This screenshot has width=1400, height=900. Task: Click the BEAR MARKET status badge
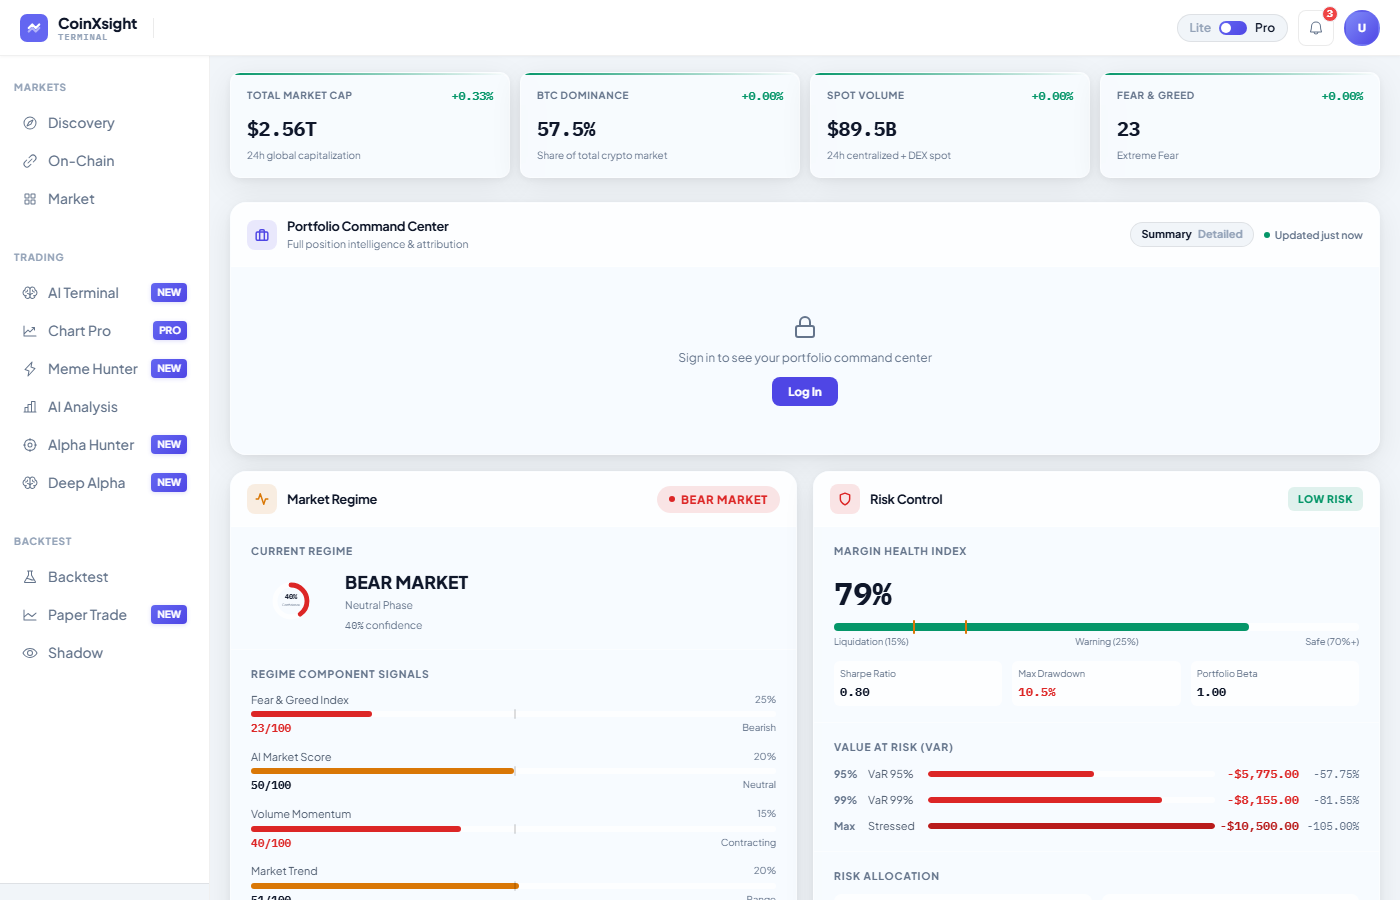click(718, 499)
